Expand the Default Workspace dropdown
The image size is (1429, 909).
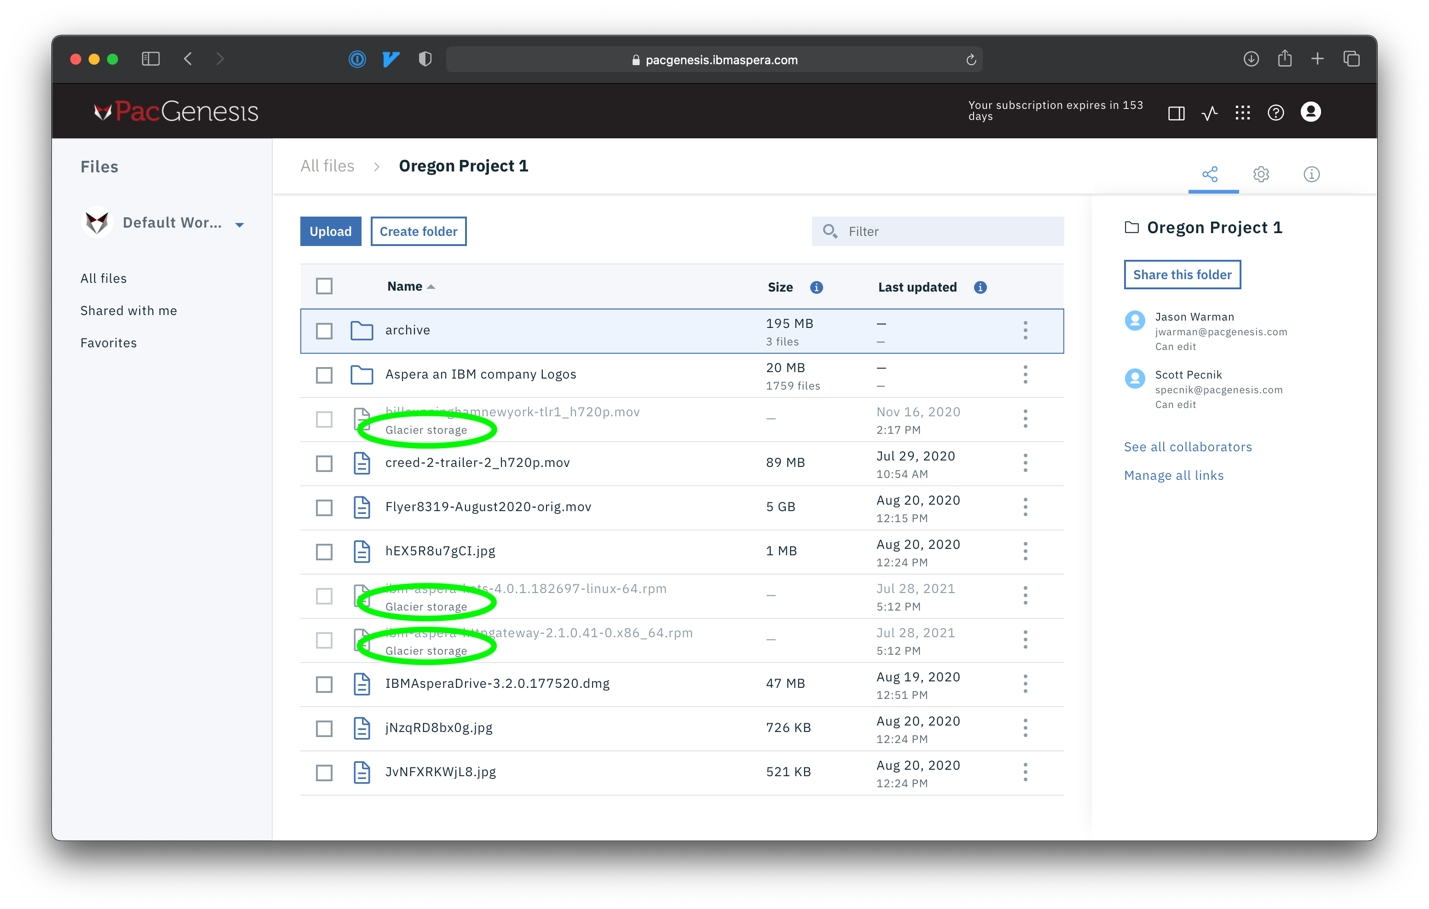pyautogui.click(x=240, y=225)
